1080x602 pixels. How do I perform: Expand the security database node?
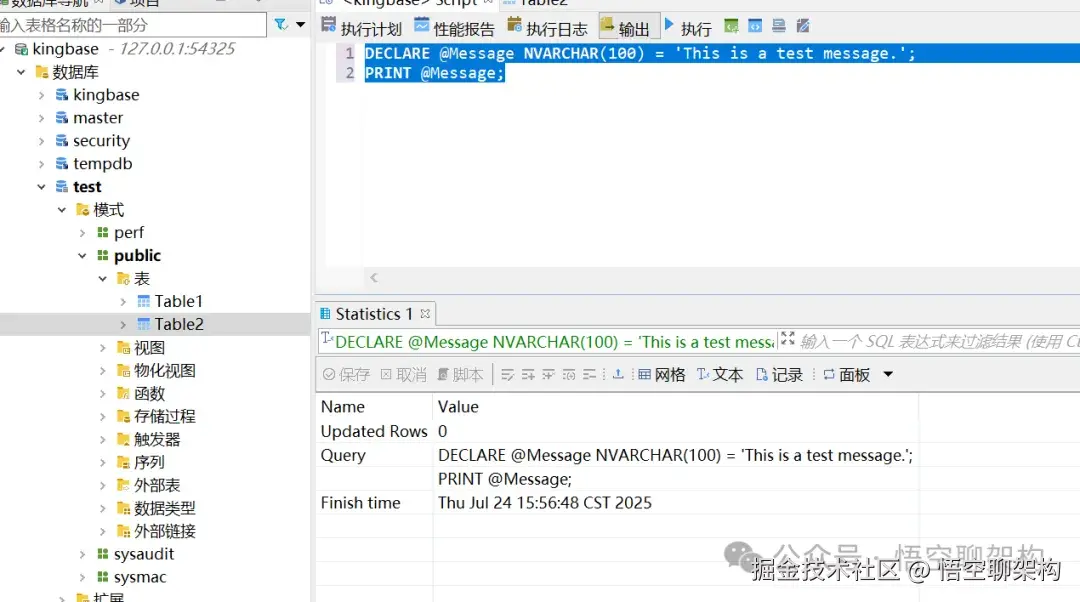tap(41, 141)
